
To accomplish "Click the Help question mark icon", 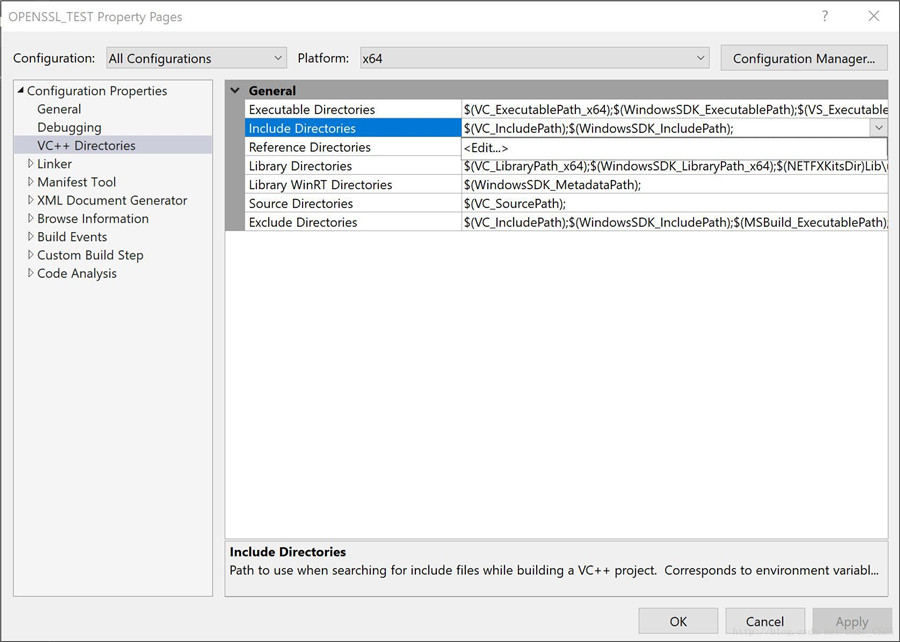I will coord(825,16).
